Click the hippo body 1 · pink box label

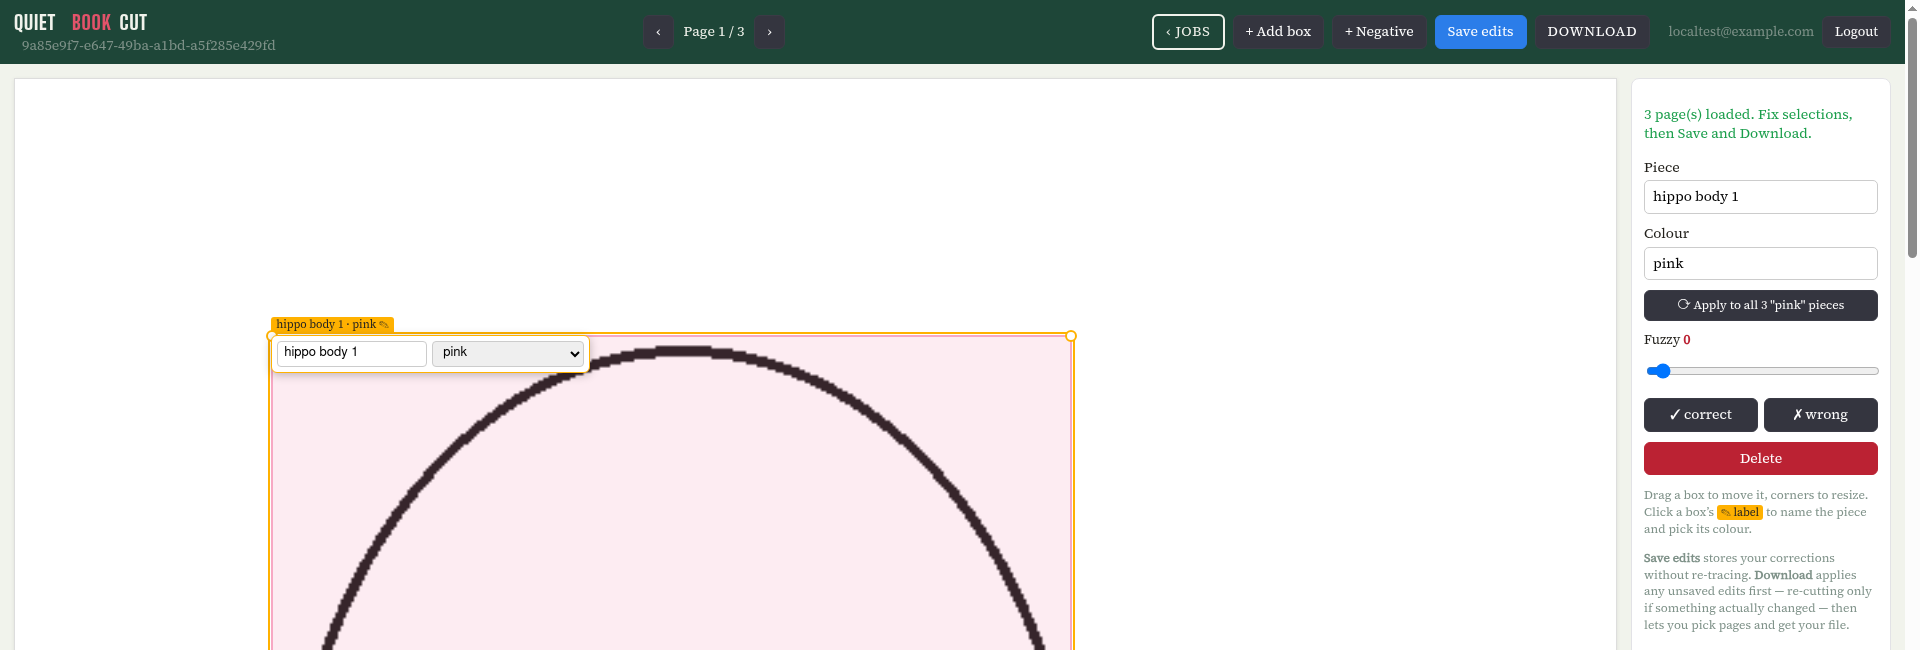click(x=332, y=325)
